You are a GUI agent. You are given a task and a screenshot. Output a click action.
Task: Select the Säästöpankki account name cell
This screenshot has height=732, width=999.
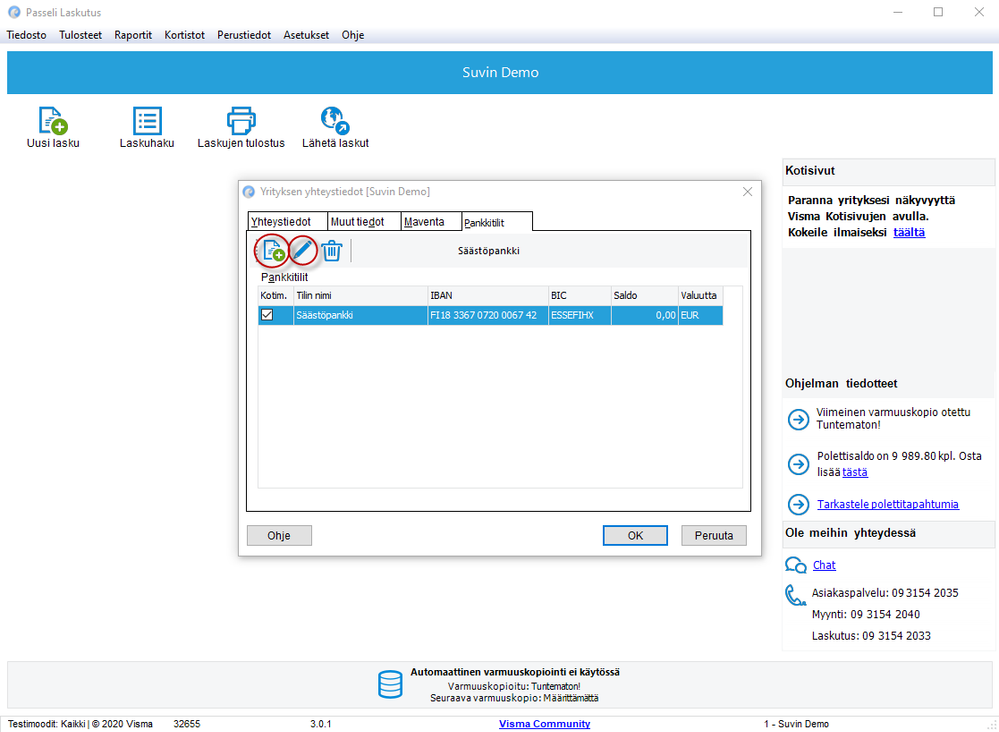click(360, 315)
